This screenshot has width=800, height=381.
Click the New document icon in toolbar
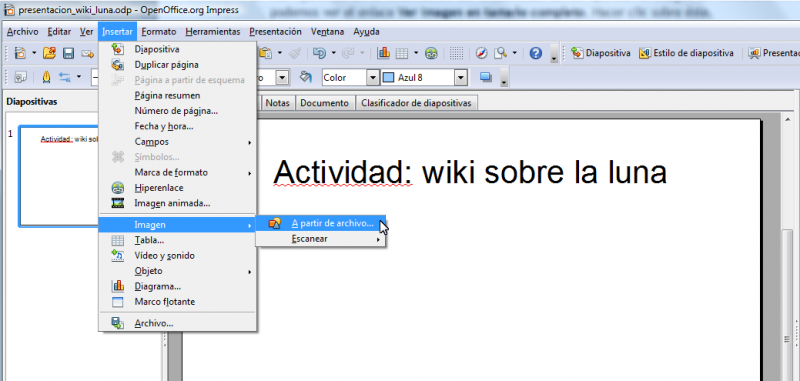click(20, 53)
